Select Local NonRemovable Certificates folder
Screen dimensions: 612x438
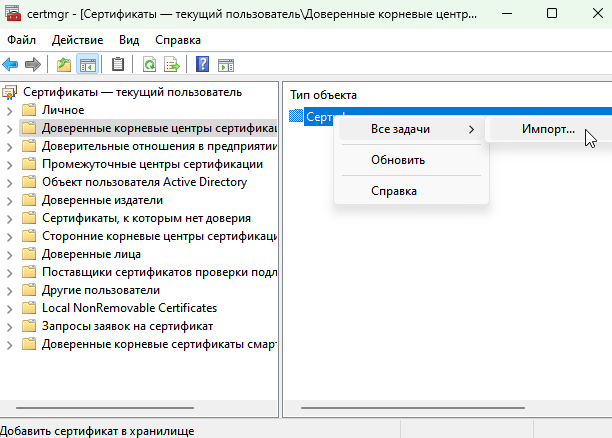tap(129, 308)
